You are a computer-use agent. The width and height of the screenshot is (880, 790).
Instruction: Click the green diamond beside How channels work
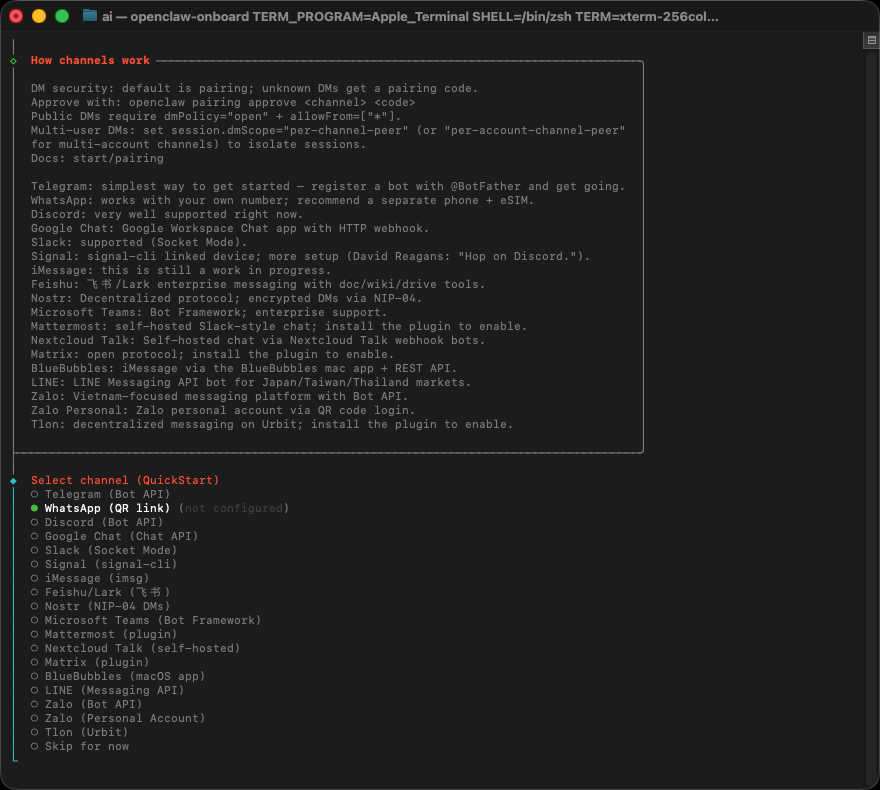[13, 61]
